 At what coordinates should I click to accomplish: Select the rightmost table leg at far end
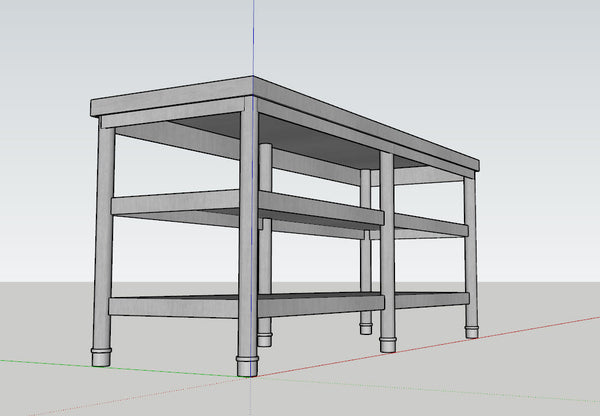pyautogui.click(x=471, y=256)
